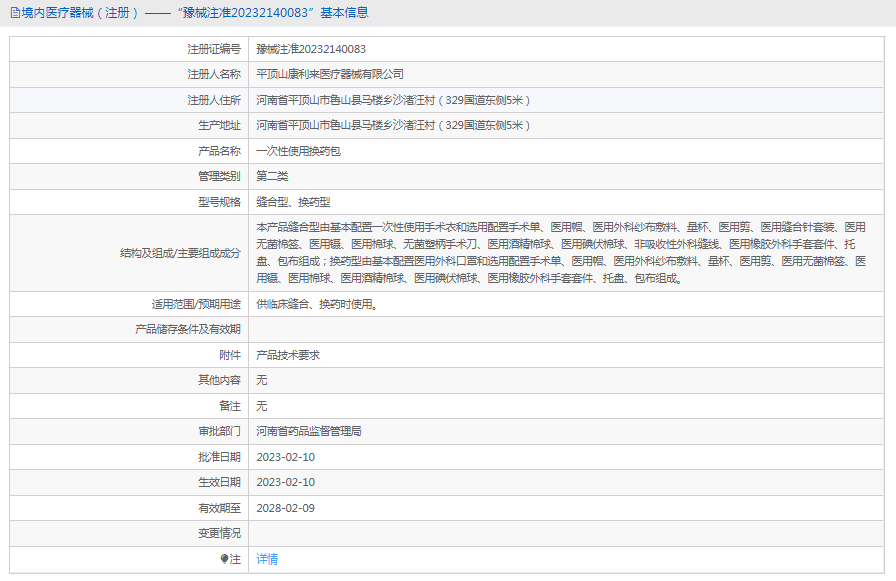Select registration number 豫械注准20232140083 in the table
This screenshot has width=896, height=581.
[311, 49]
